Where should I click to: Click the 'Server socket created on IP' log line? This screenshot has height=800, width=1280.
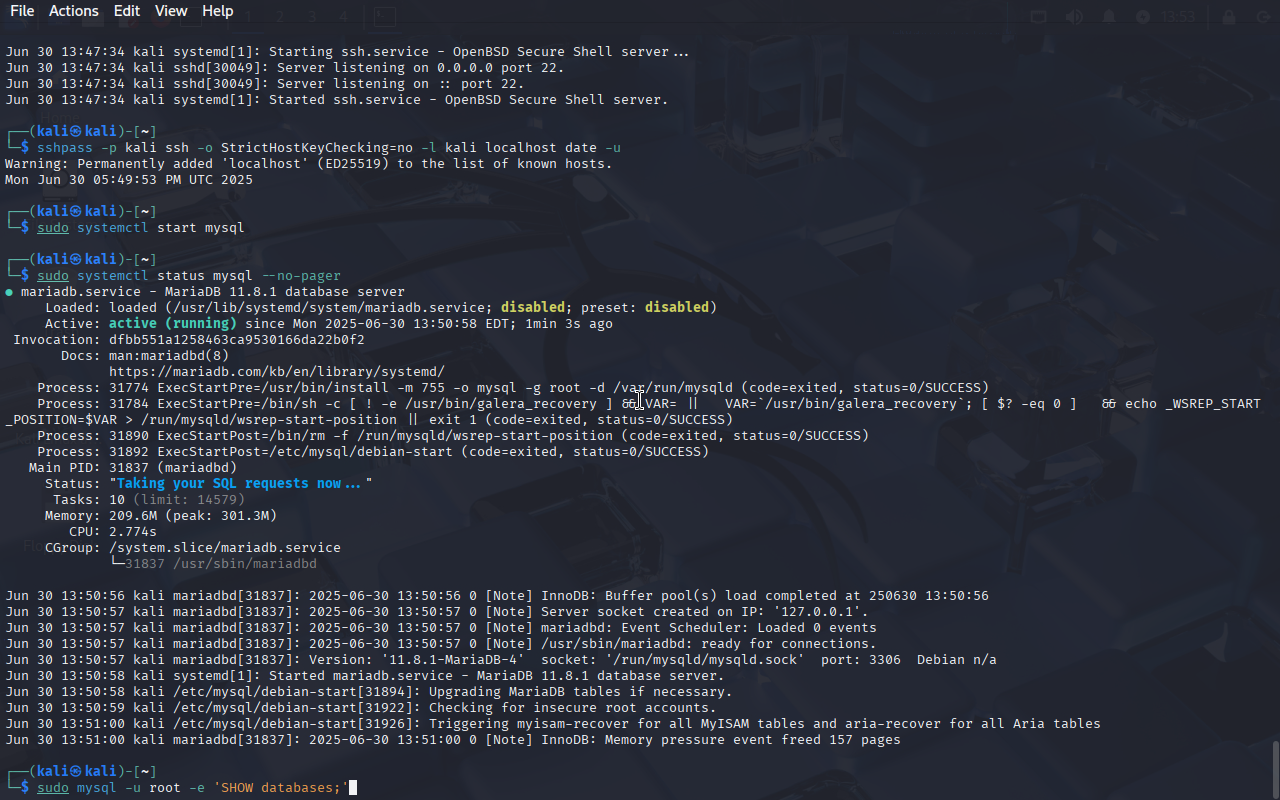437,612
